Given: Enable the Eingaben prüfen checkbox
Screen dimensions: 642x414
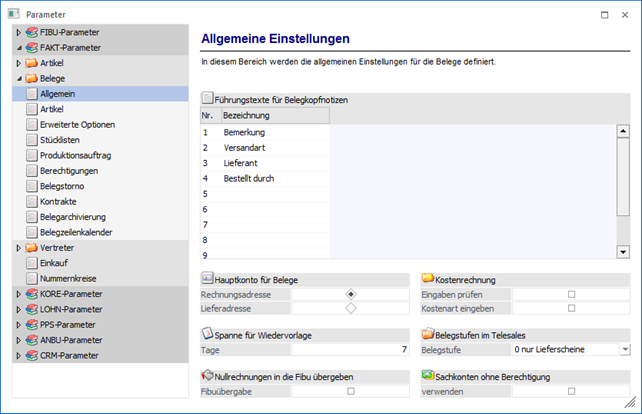Looking at the screenshot, I should coord(571,295).
